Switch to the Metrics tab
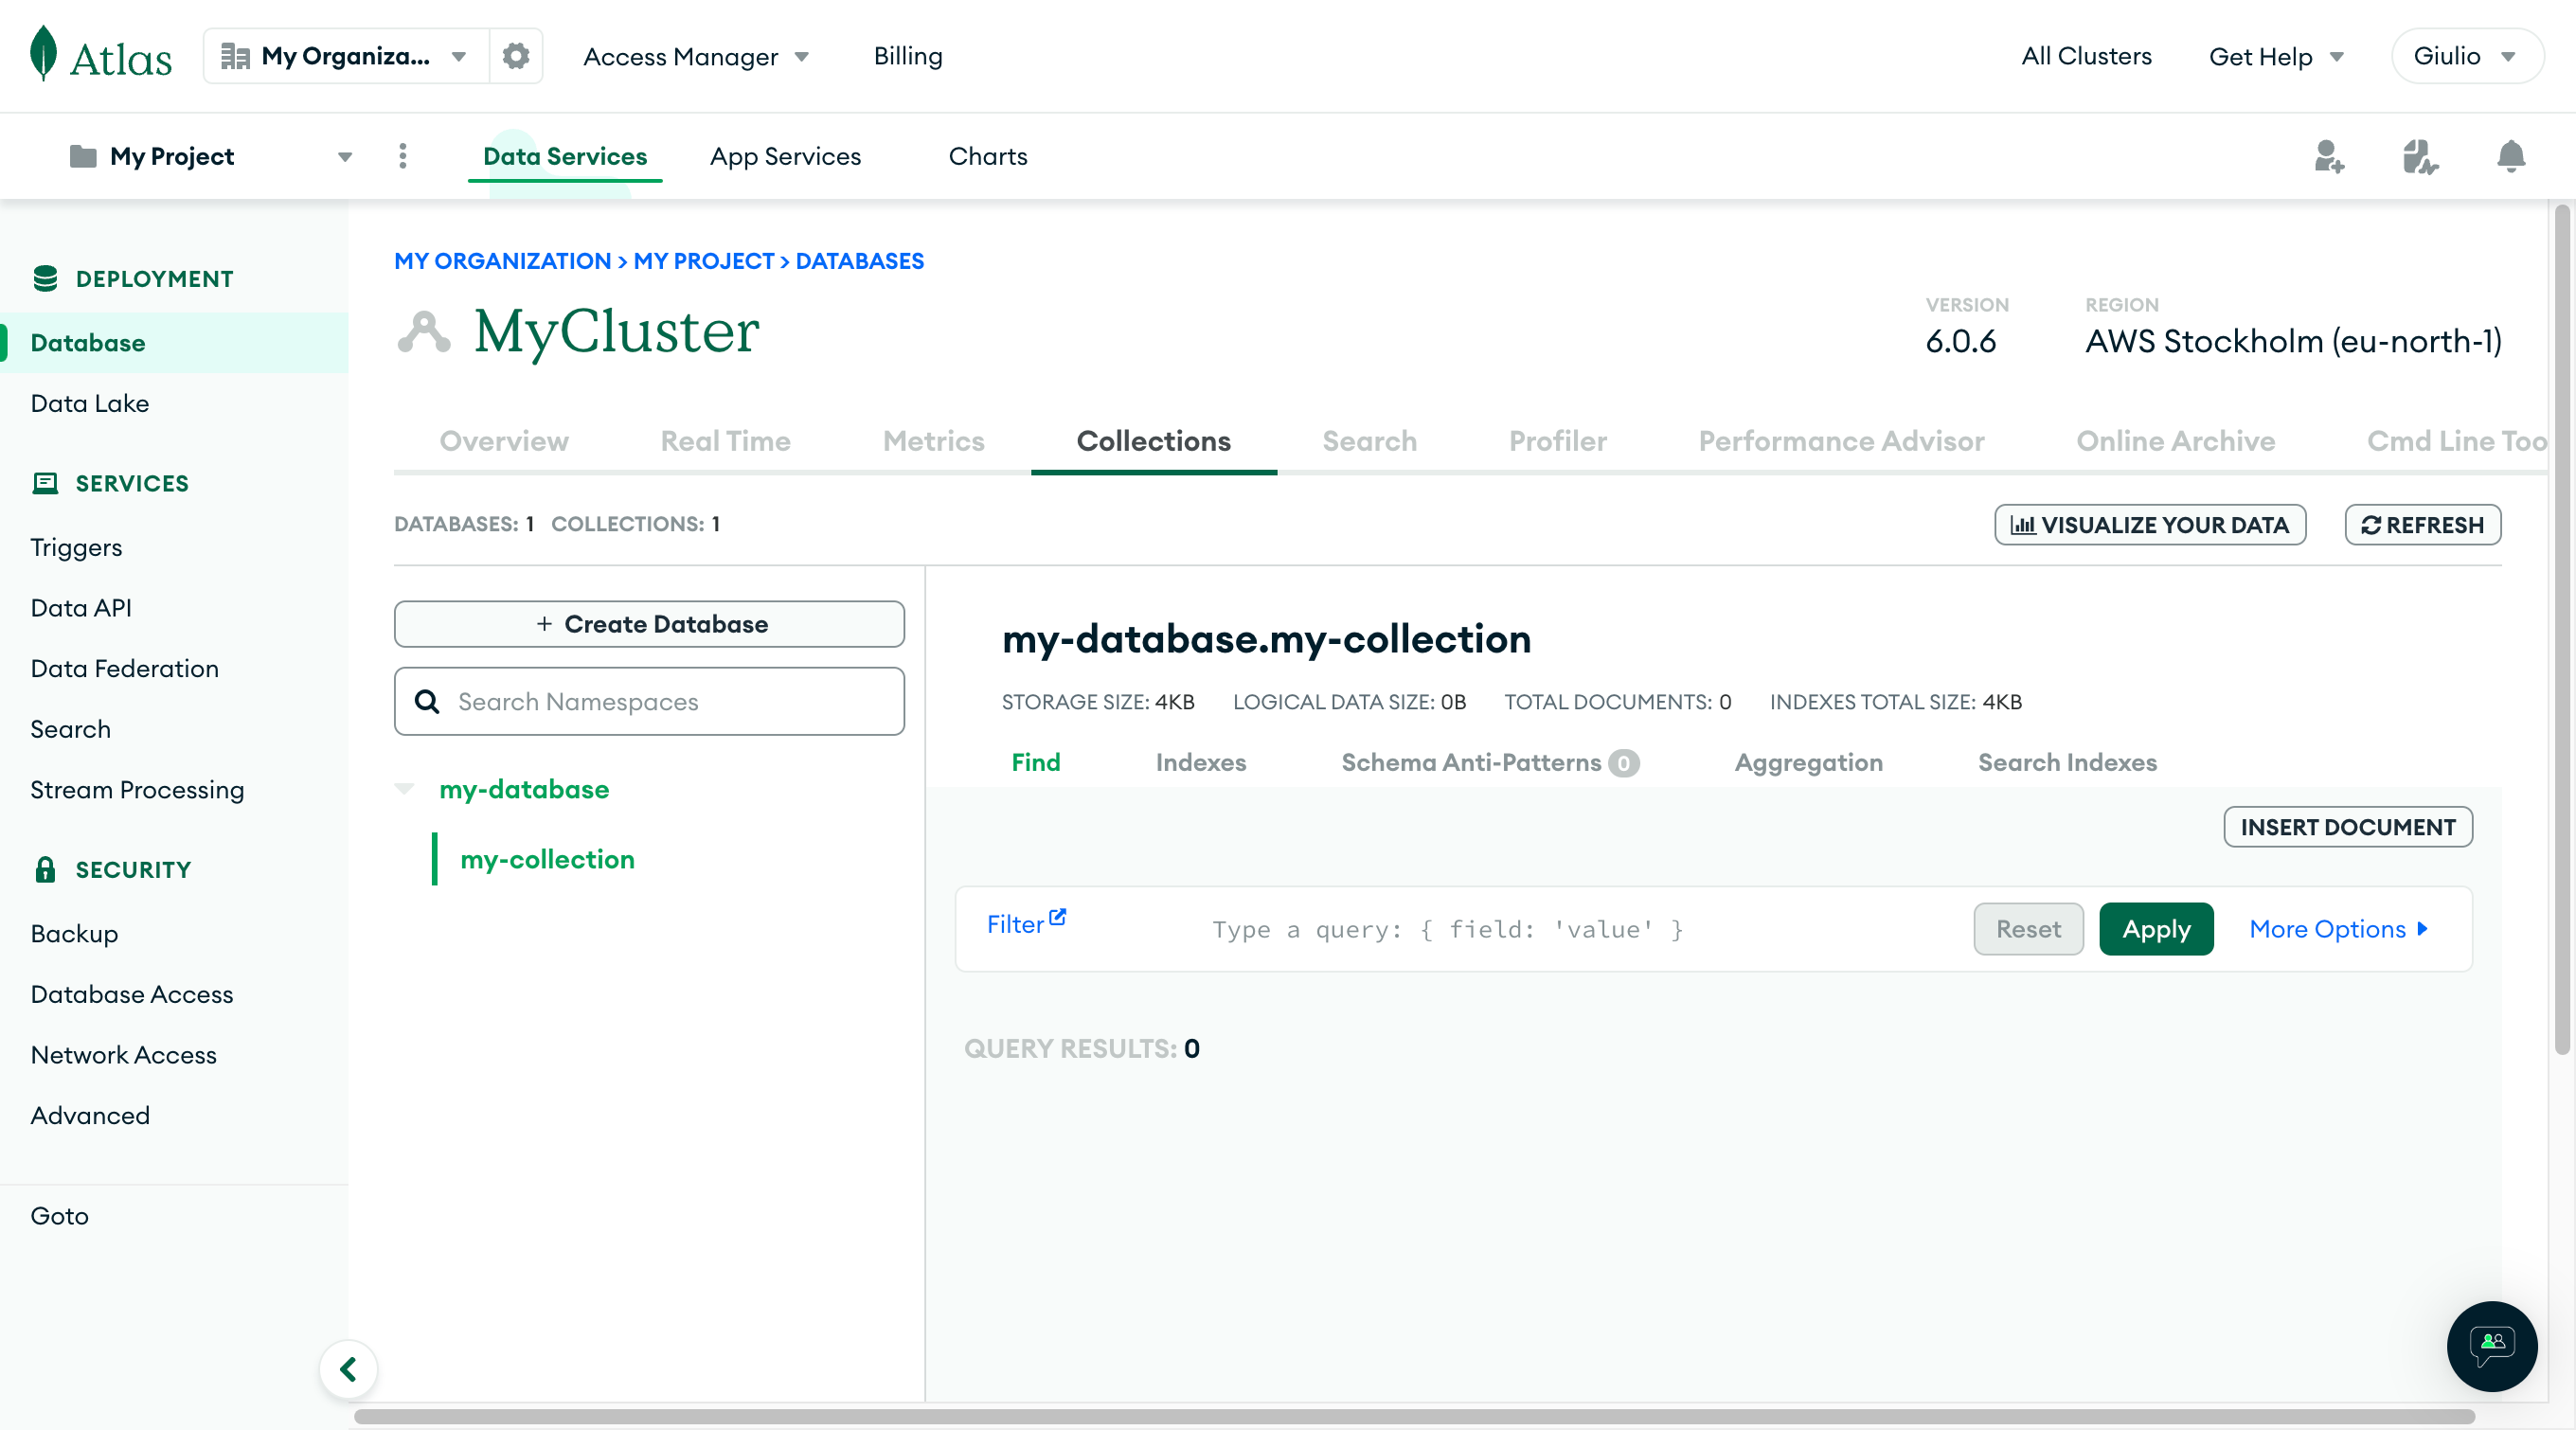 tap(933, 441)
